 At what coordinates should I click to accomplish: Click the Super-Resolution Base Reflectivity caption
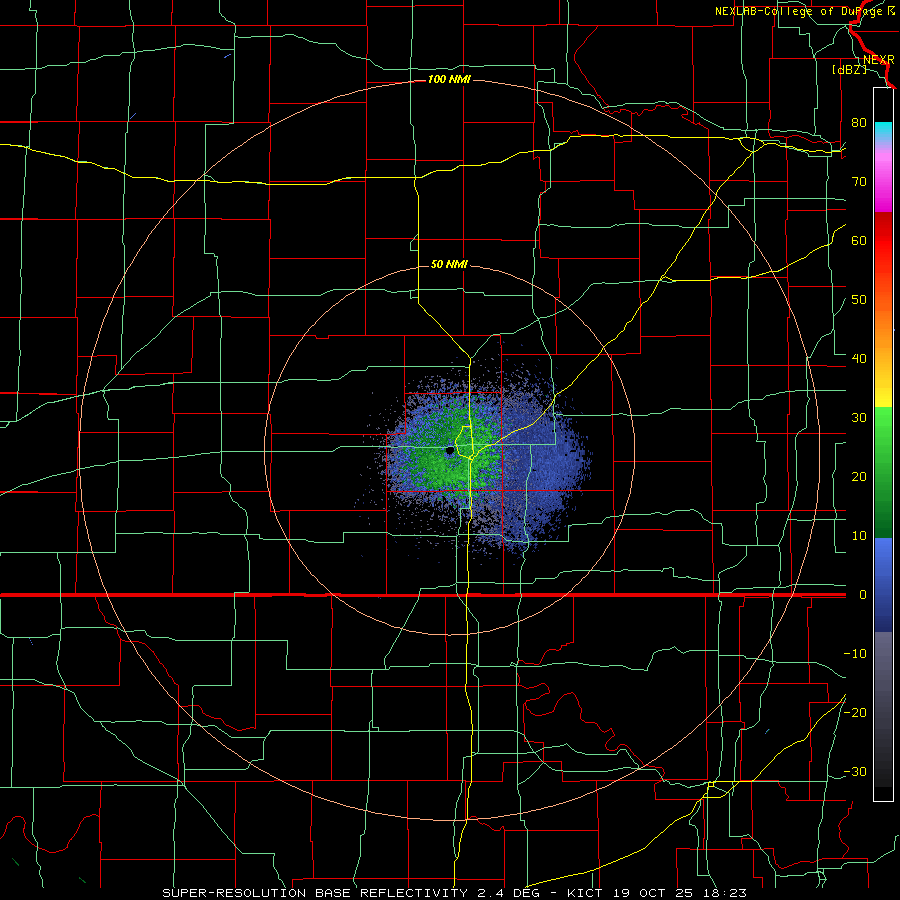[455, 893]
